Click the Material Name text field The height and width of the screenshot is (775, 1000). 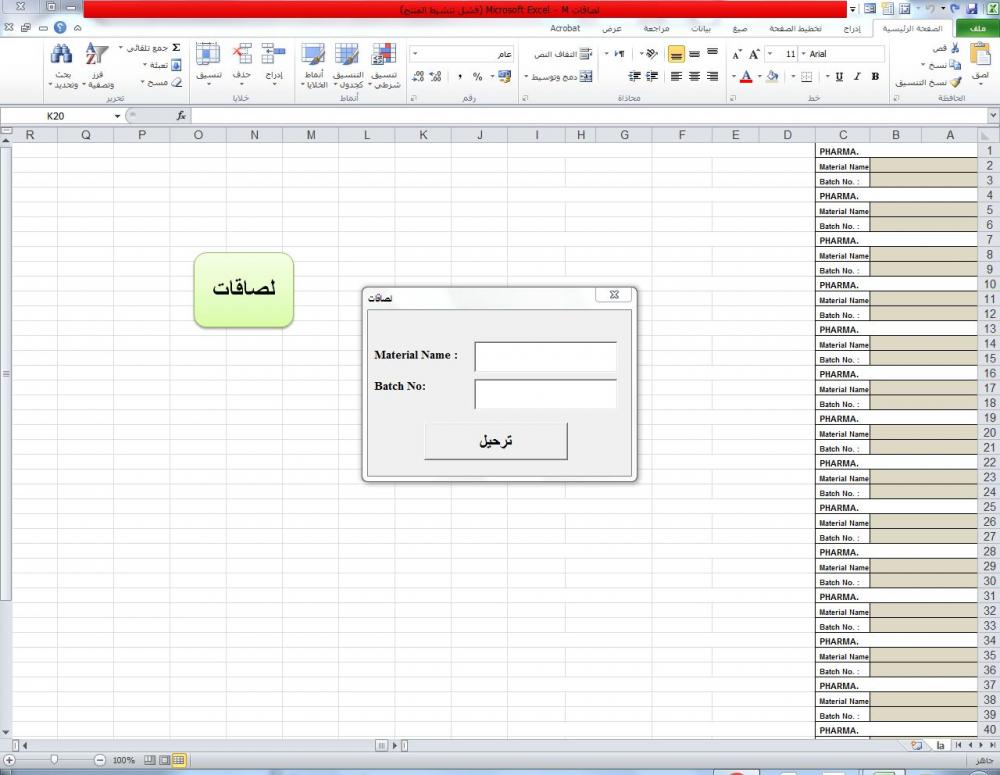click(546, 357)
